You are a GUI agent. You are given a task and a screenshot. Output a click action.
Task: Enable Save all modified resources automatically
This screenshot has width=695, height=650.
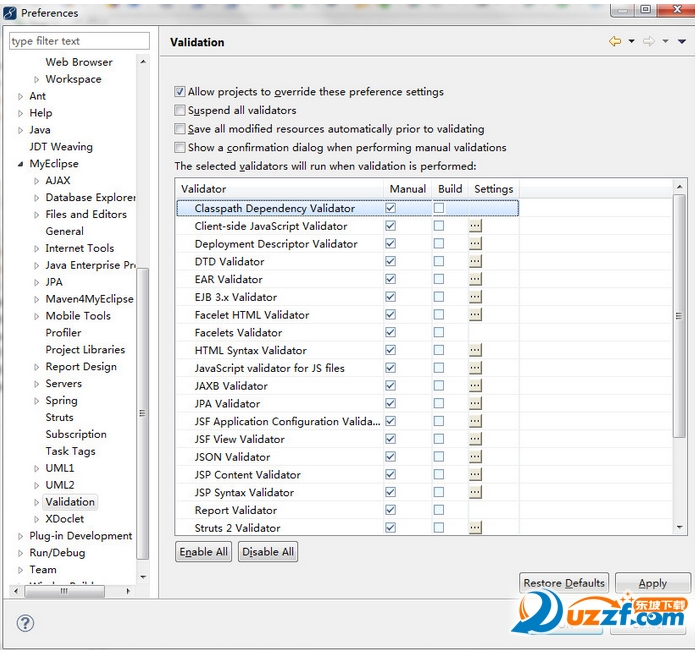(180, 129)
